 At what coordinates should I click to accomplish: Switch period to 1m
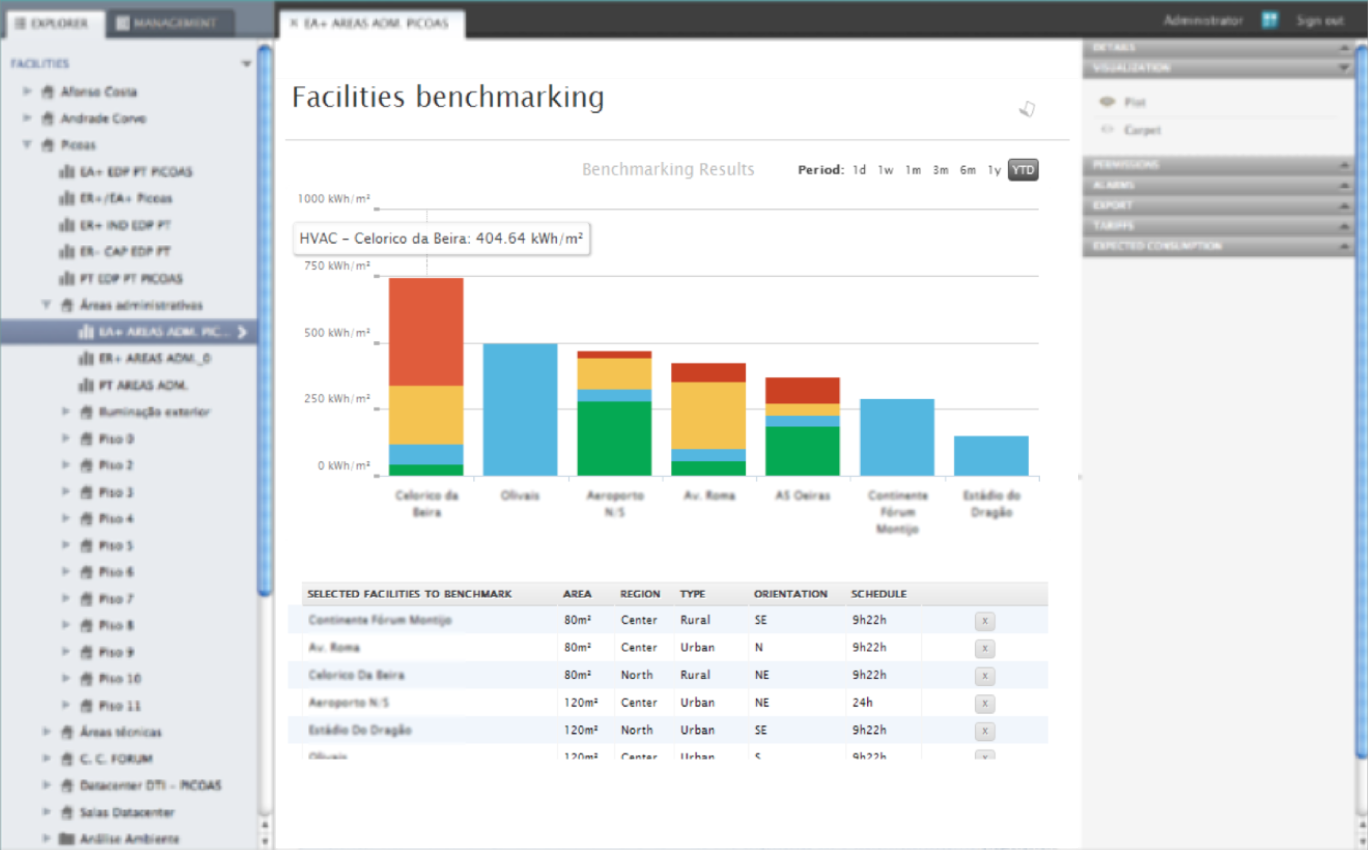[913, 170]
